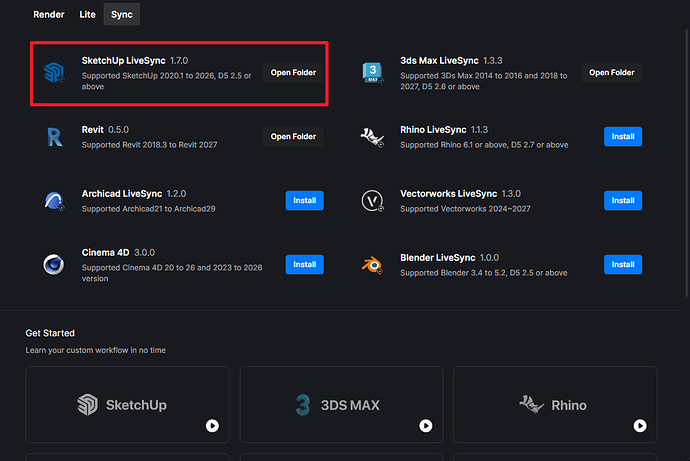690x461 pixels.
Task: Open folder for 3ds Max LiveSync
Action: tap(612, 73)
